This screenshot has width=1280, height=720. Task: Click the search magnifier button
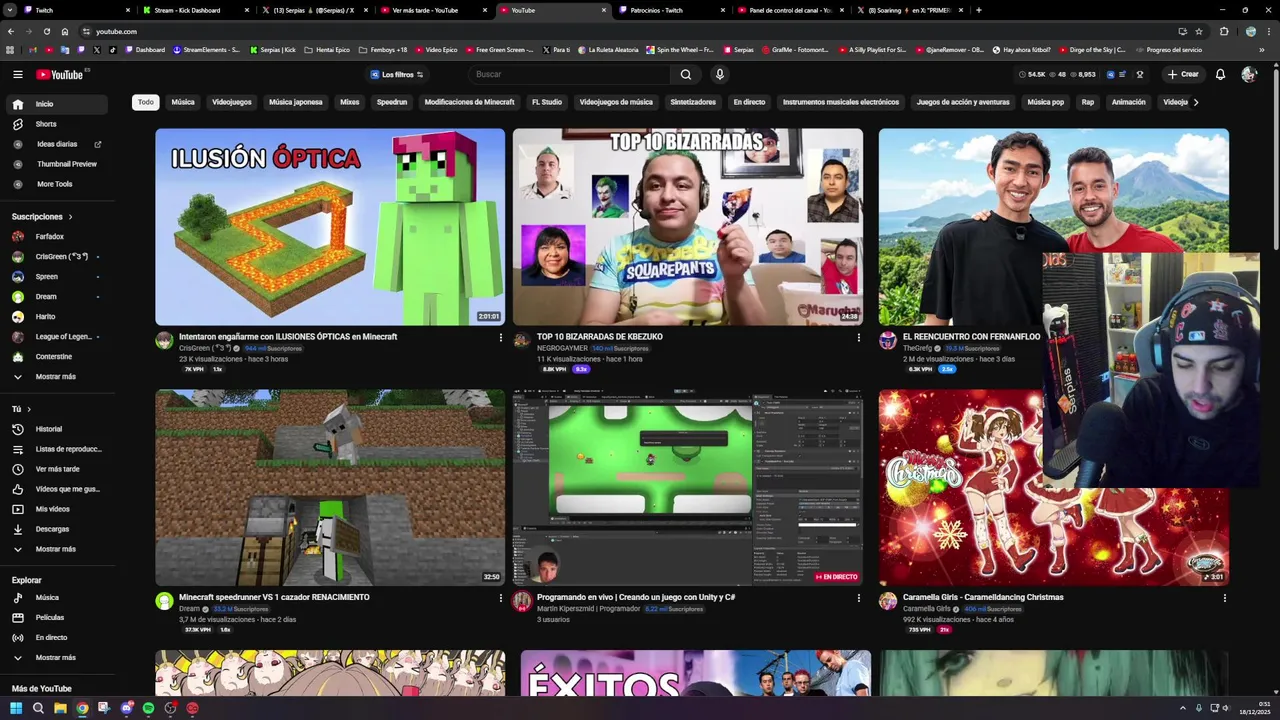click(x=685, y=74)
